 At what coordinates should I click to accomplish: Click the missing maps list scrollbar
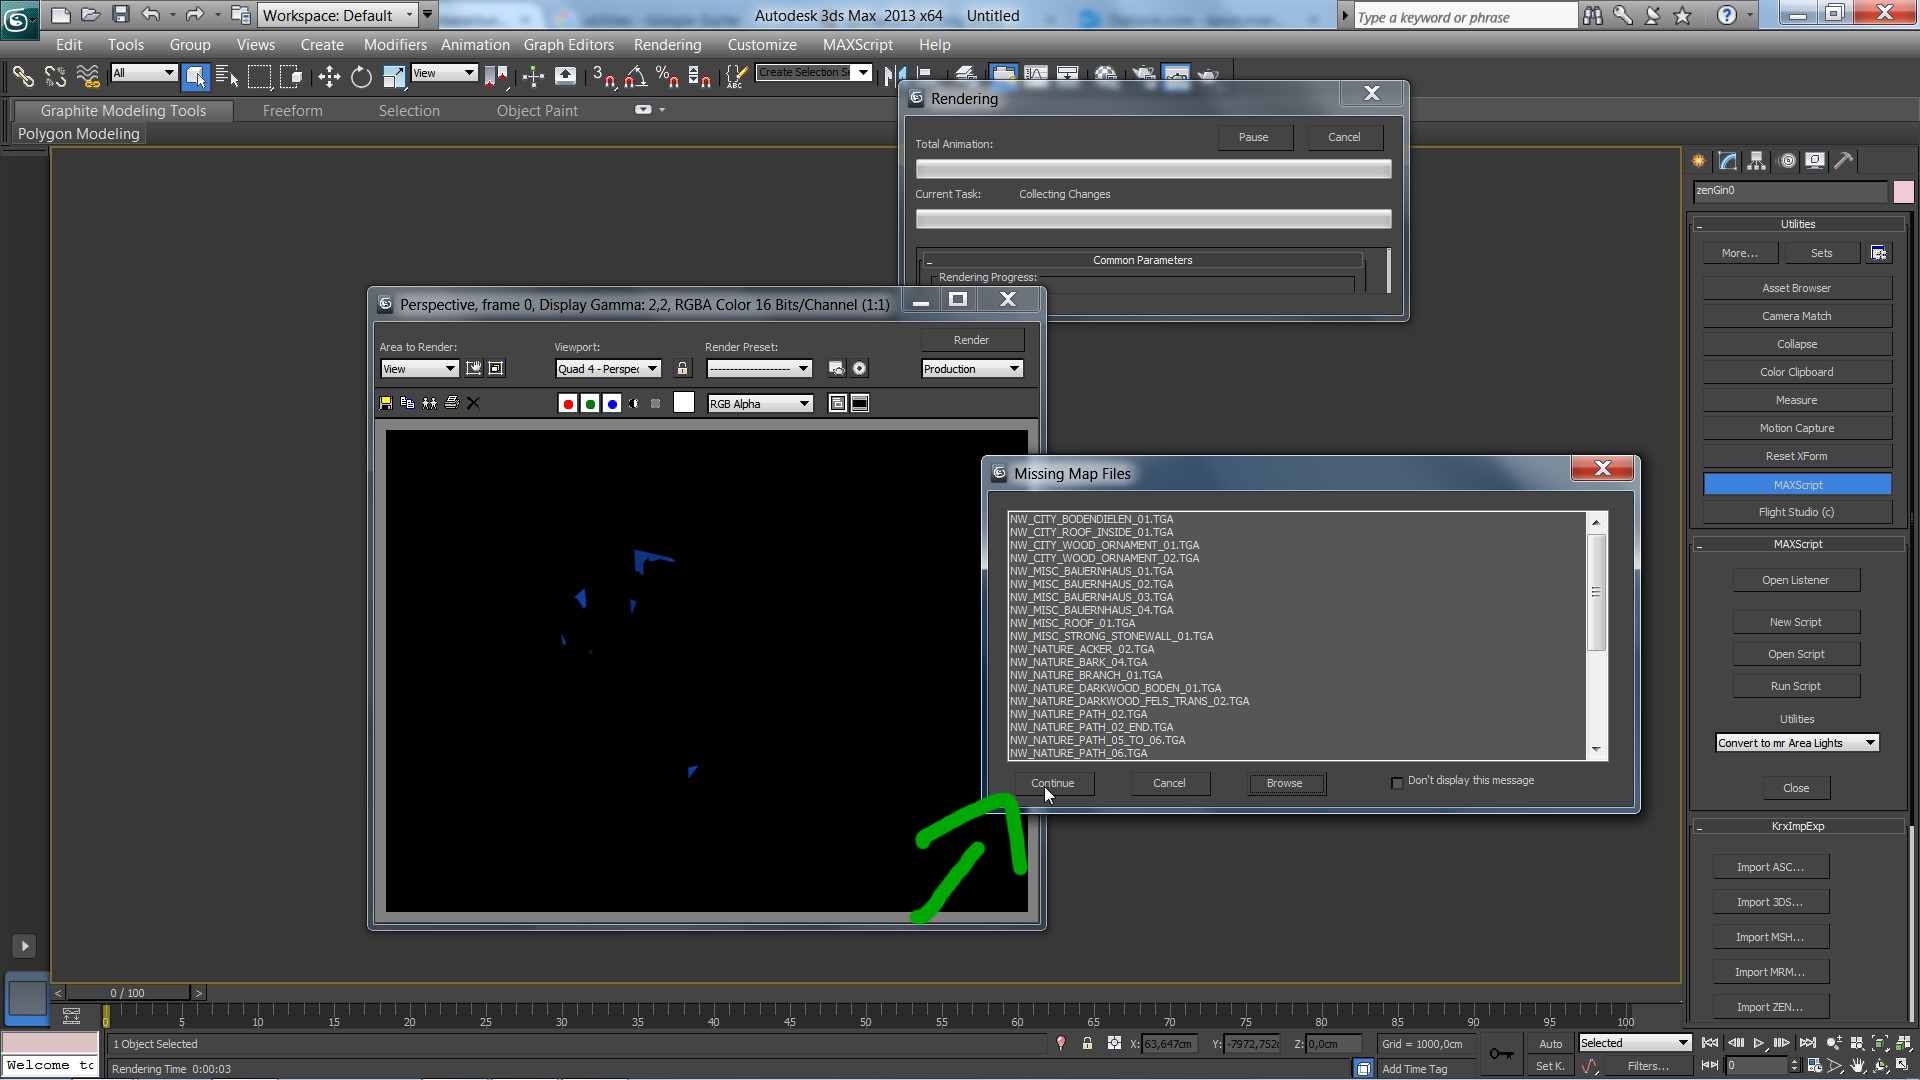pyautogui.click(x=1596, y=592)
